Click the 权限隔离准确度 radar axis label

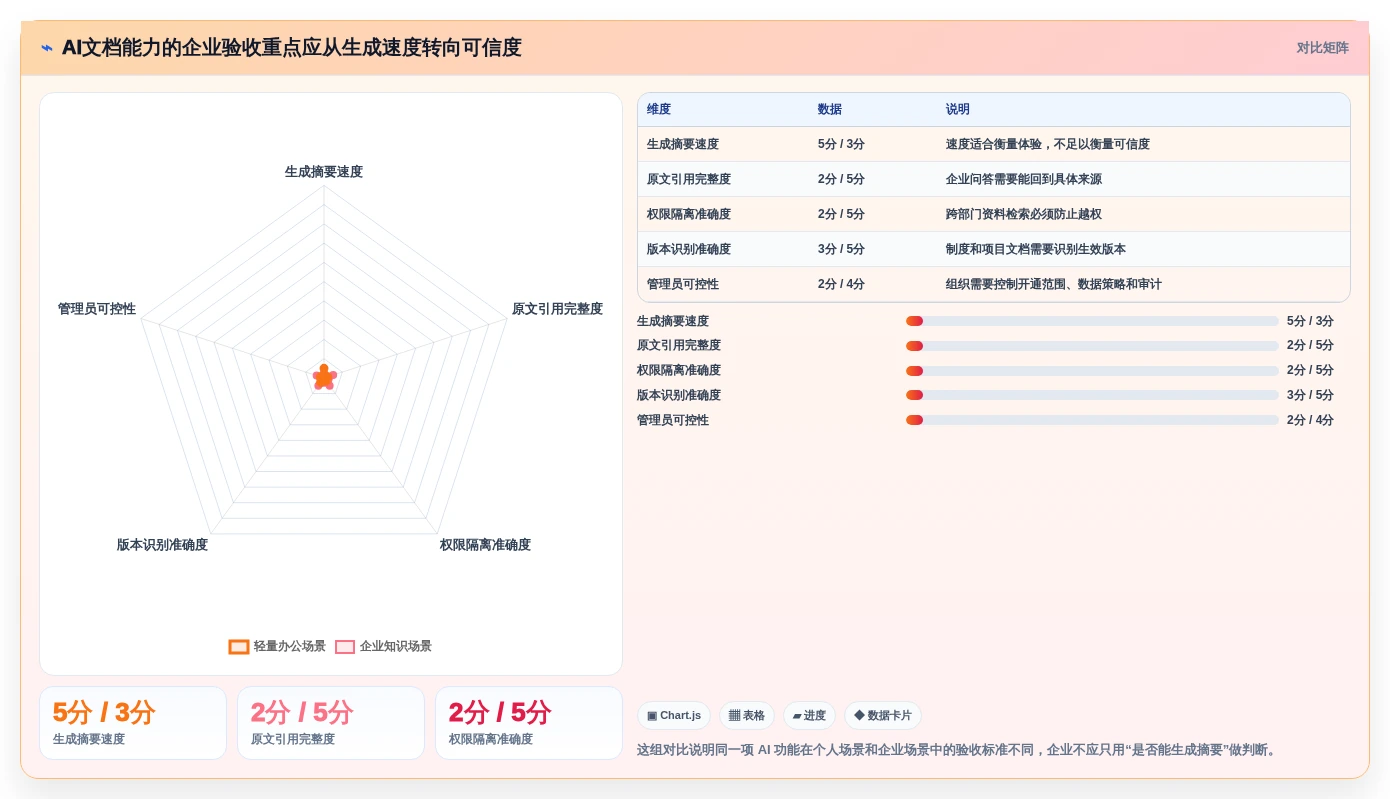pos(485,545)
